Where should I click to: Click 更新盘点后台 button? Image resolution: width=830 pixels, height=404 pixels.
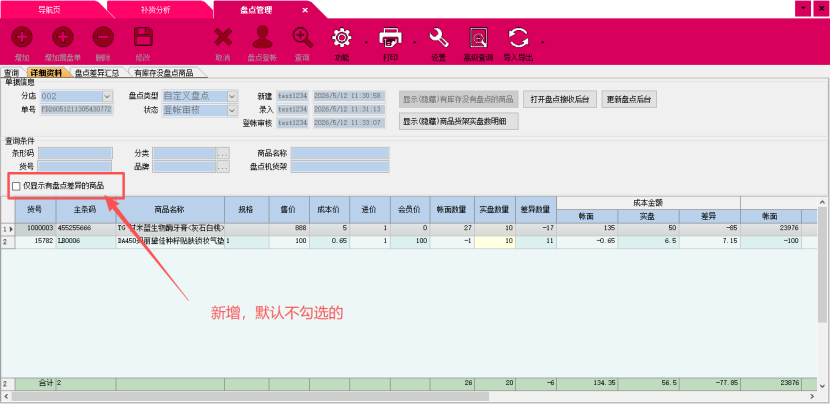point(629,99)
